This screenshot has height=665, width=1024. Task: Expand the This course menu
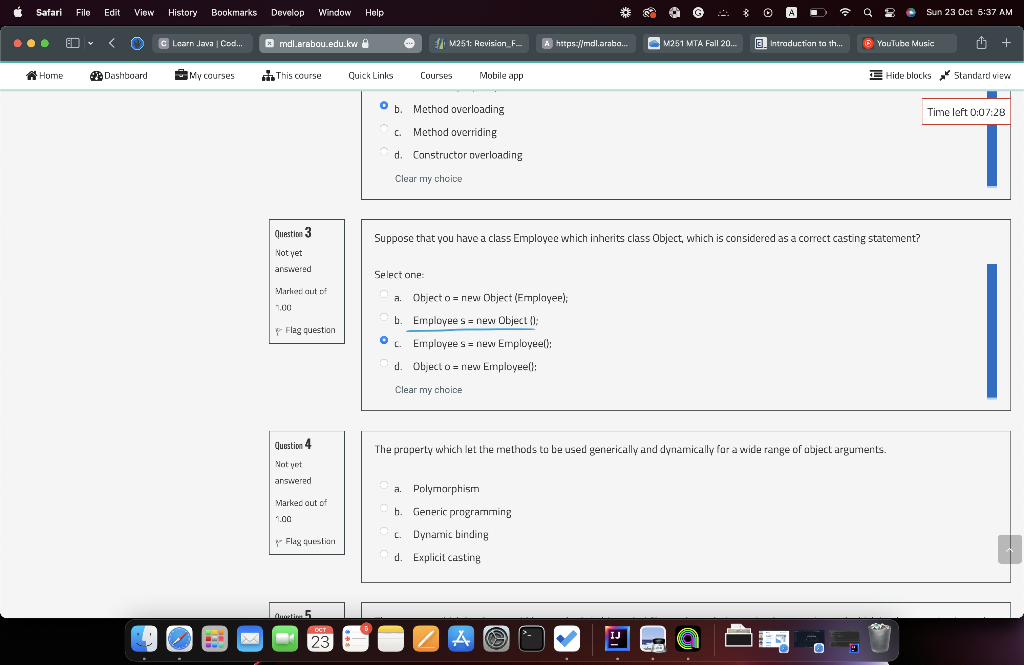point(291,76)
